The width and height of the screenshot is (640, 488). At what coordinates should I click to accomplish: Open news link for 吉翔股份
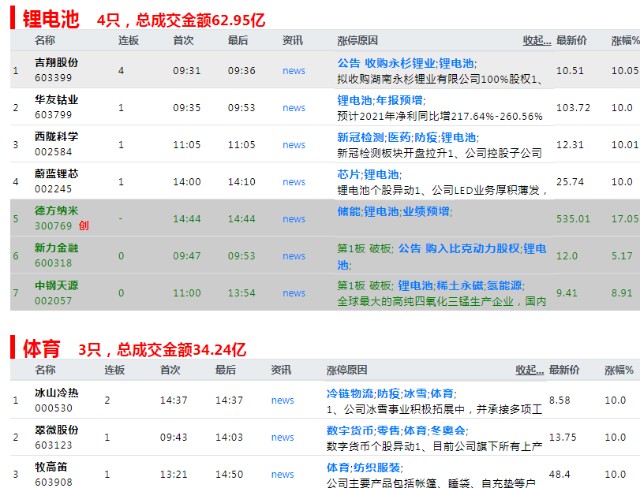pos(293,71)
